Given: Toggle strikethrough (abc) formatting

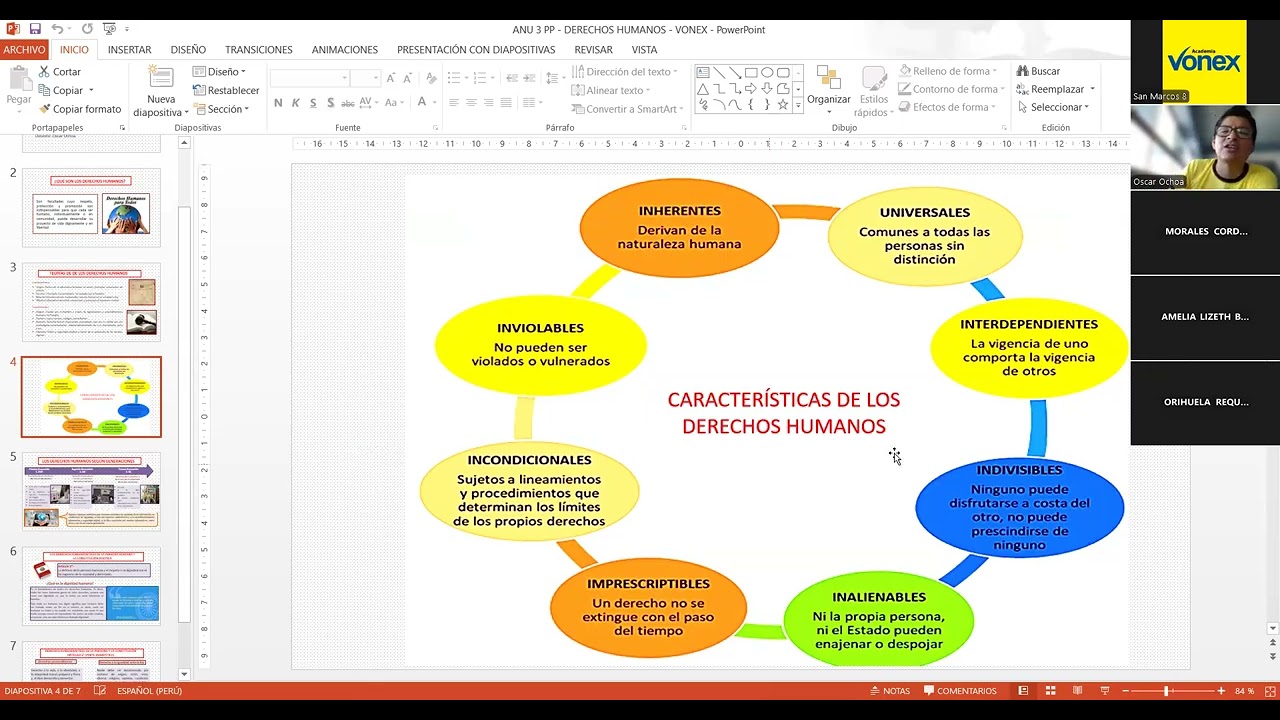Looking at the screenshot, I should pyautogui.click(x=347, y=102).
